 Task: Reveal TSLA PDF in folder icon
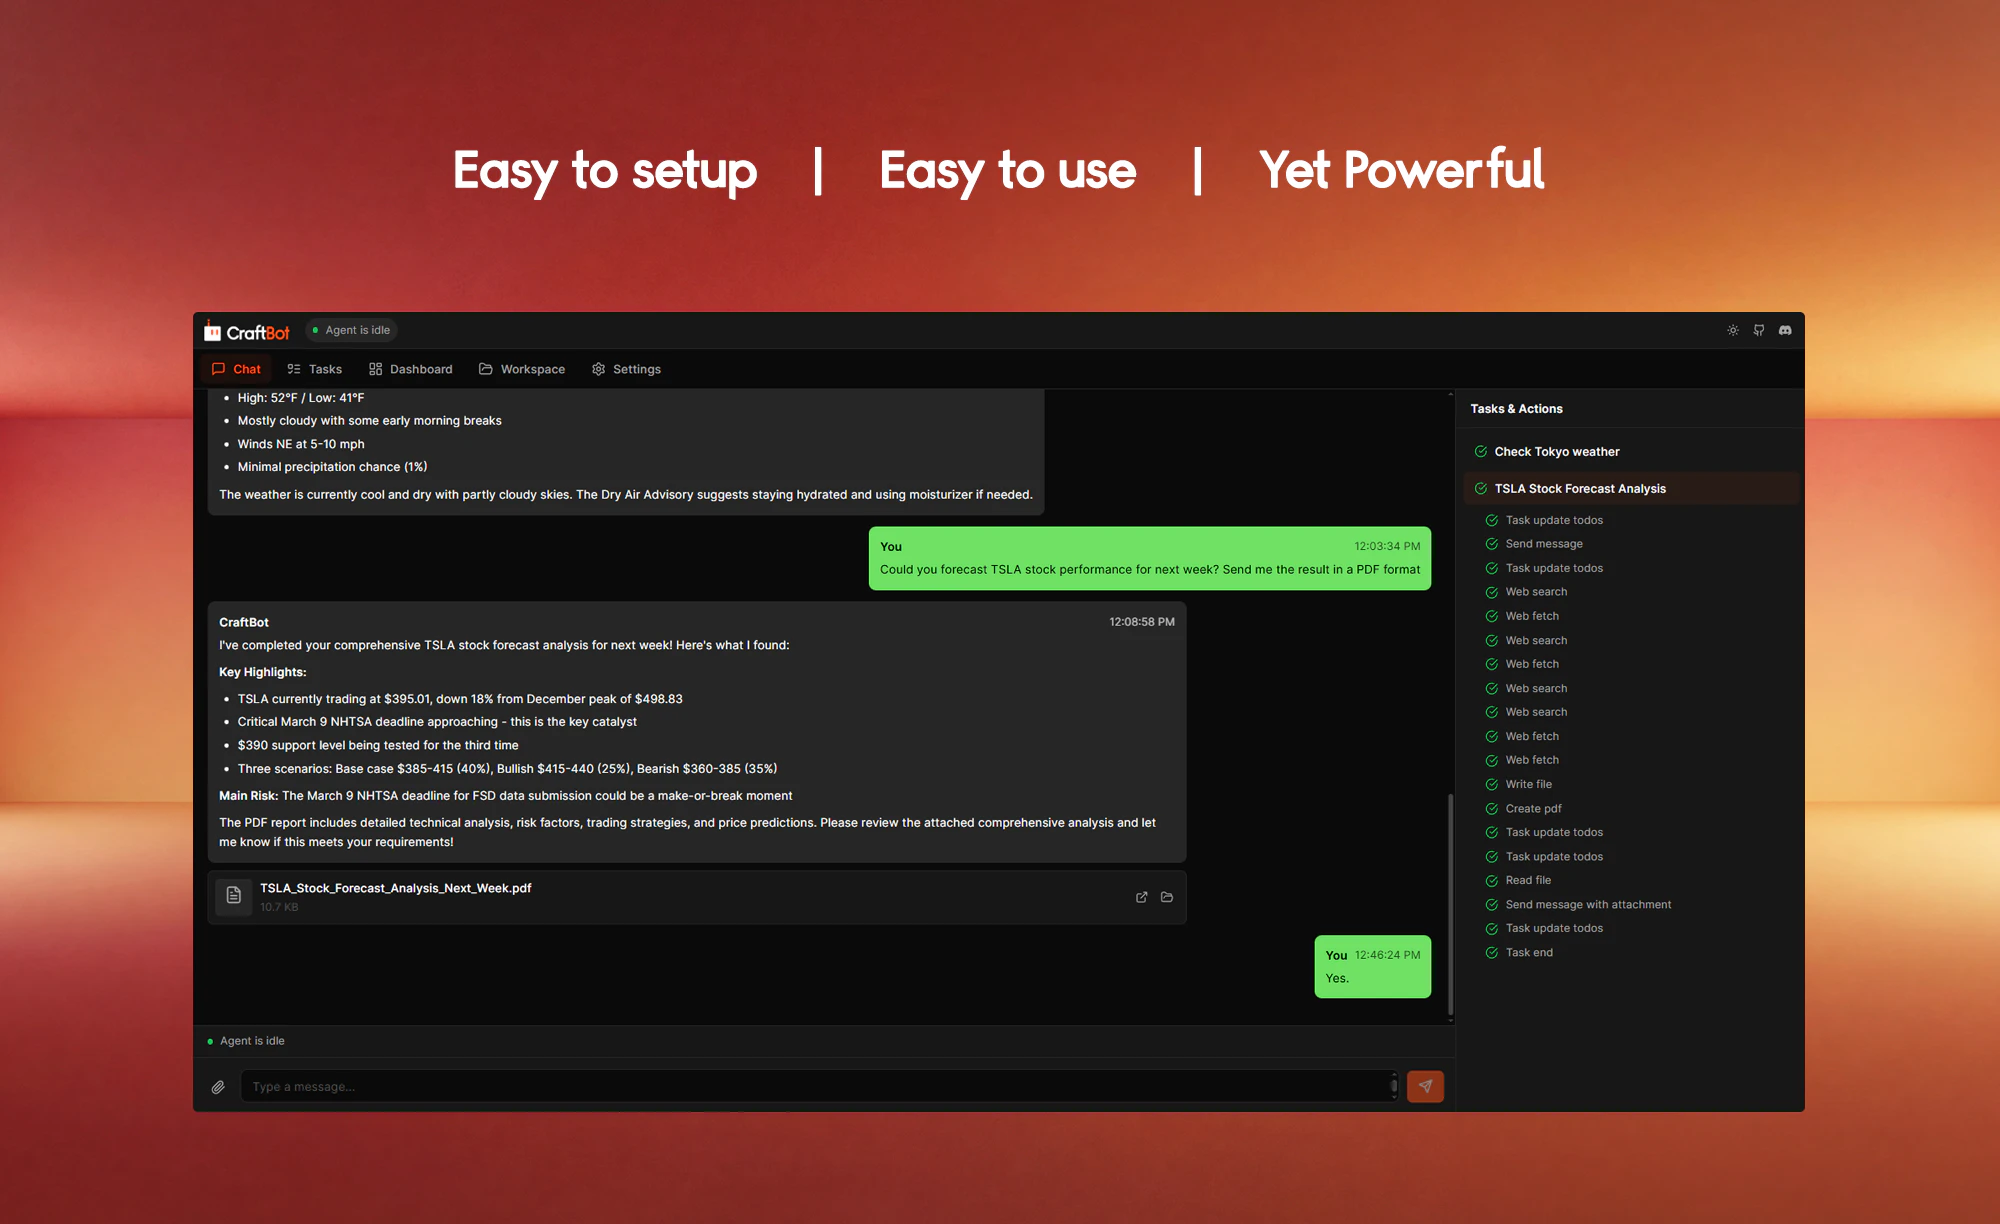tap(1167, 897)
